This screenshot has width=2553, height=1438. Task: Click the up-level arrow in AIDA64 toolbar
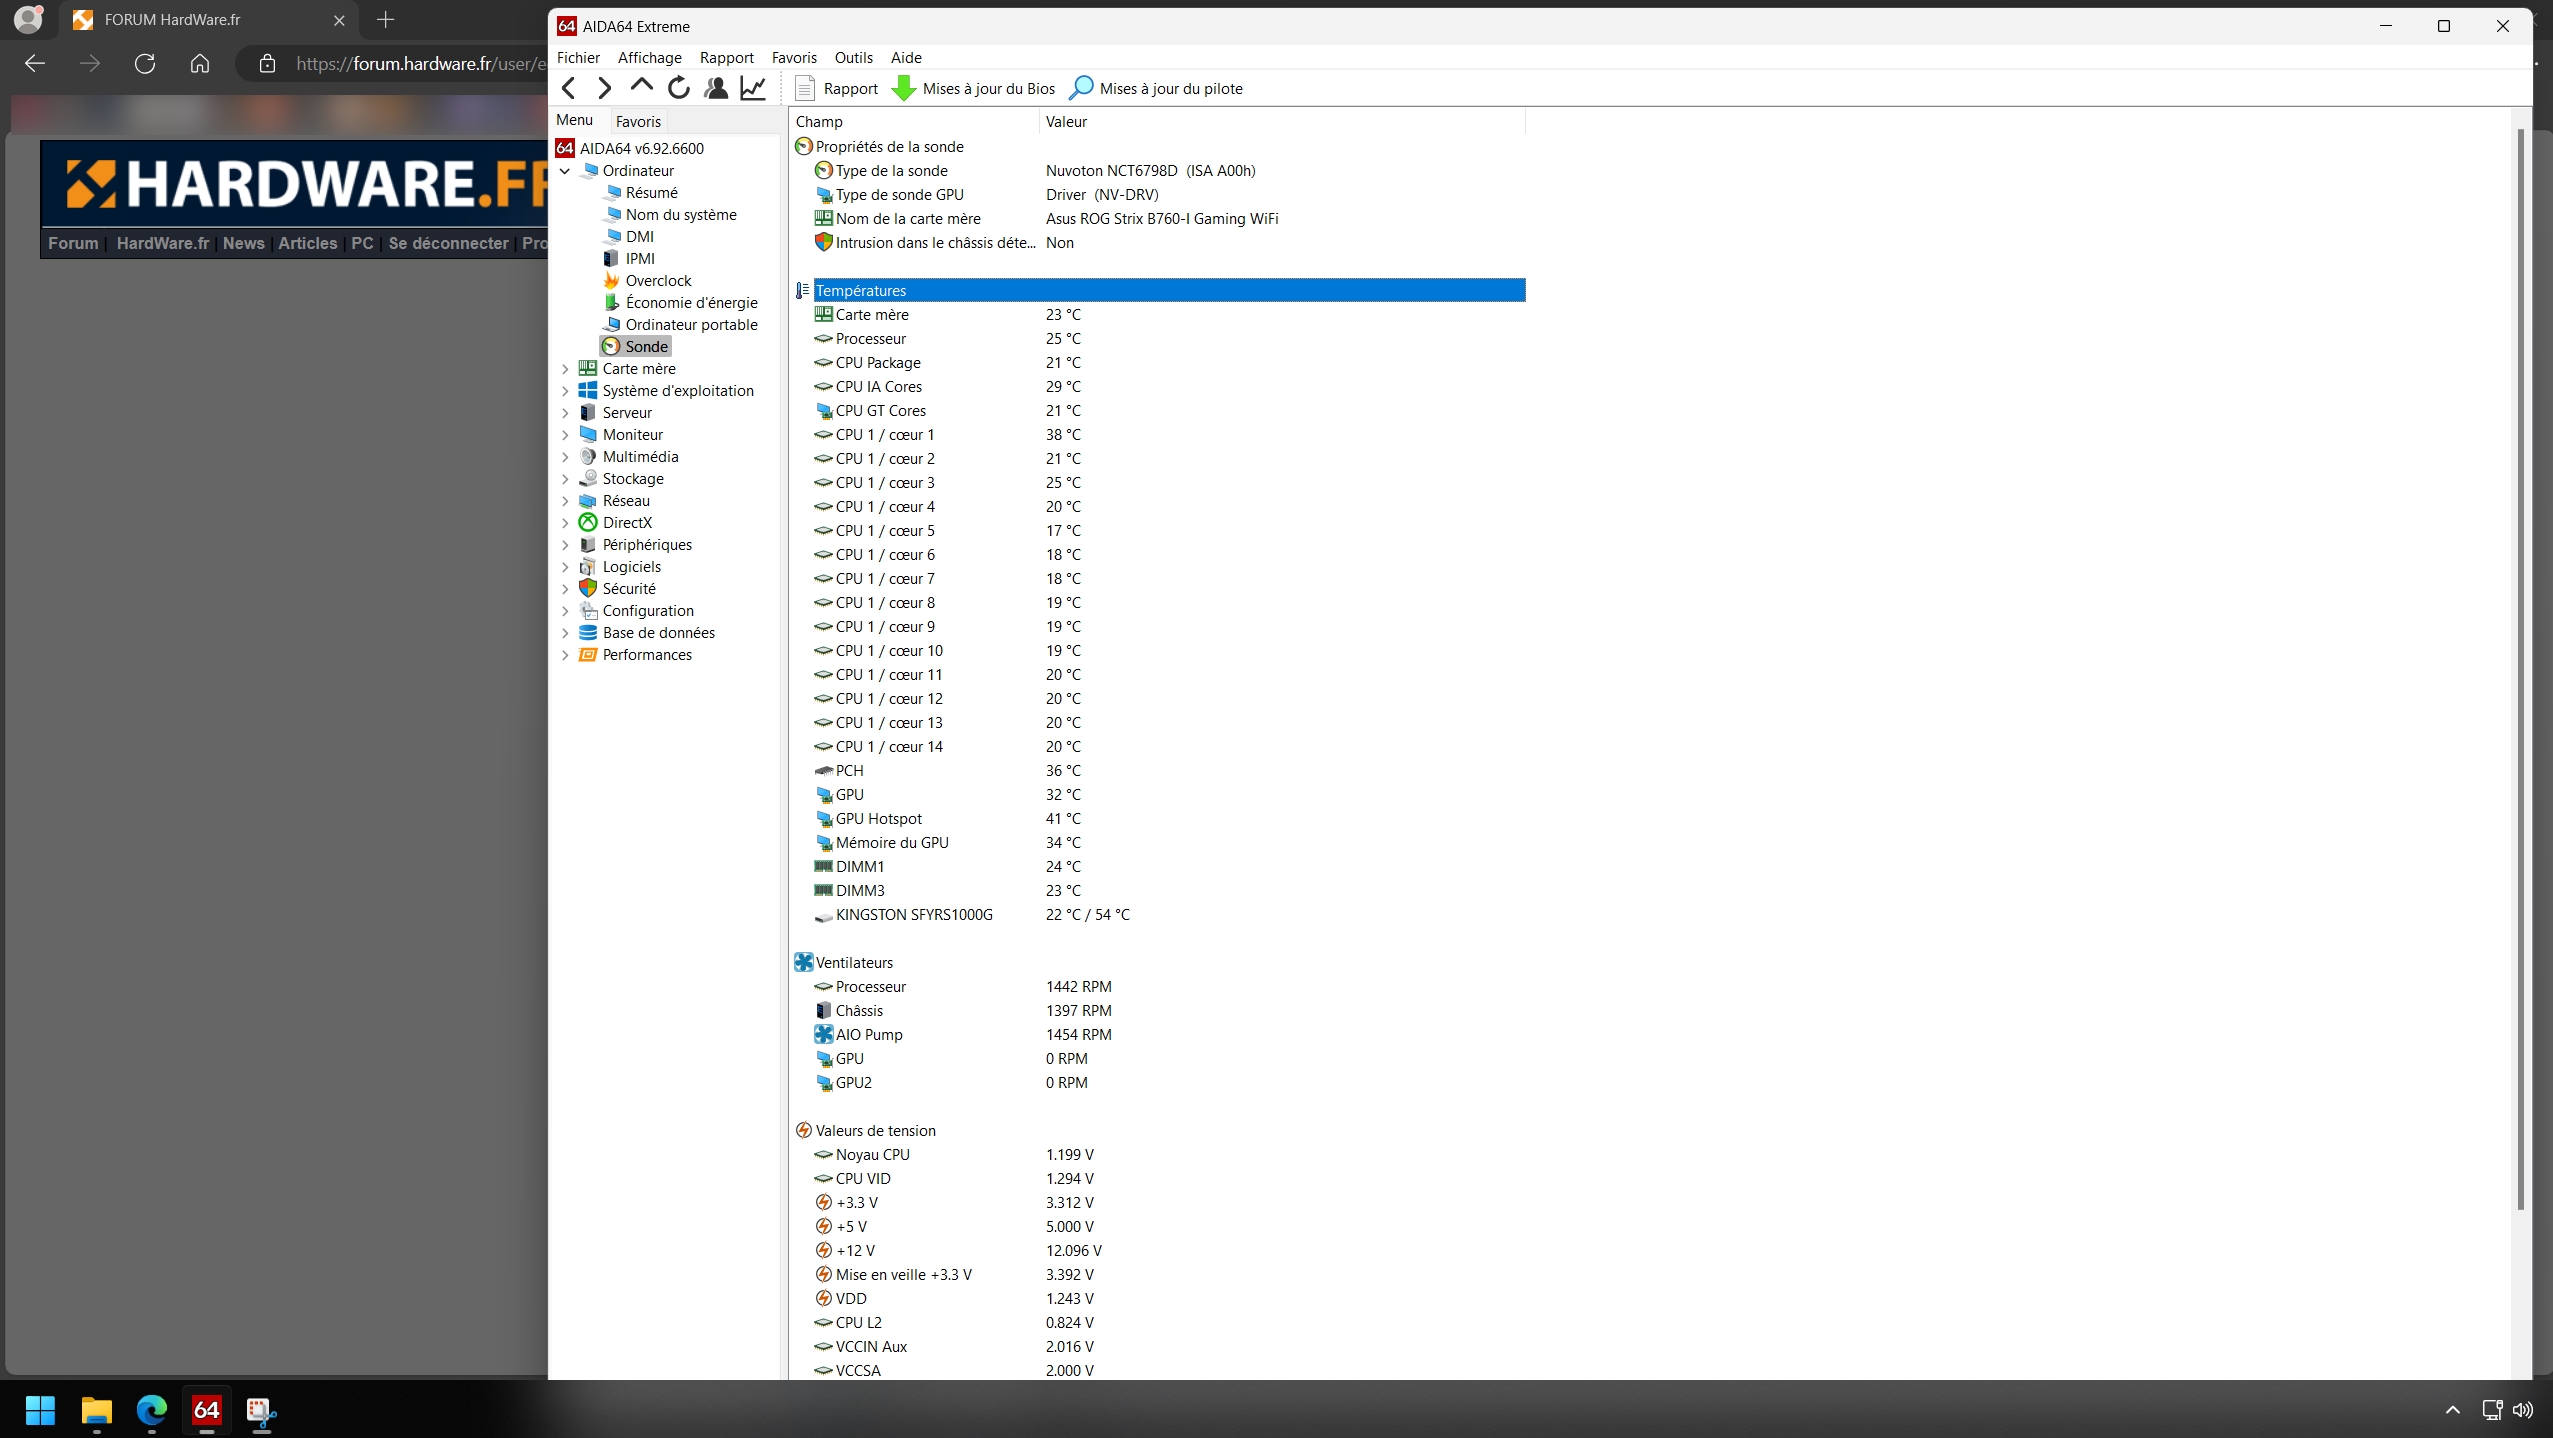click(641, 88)
